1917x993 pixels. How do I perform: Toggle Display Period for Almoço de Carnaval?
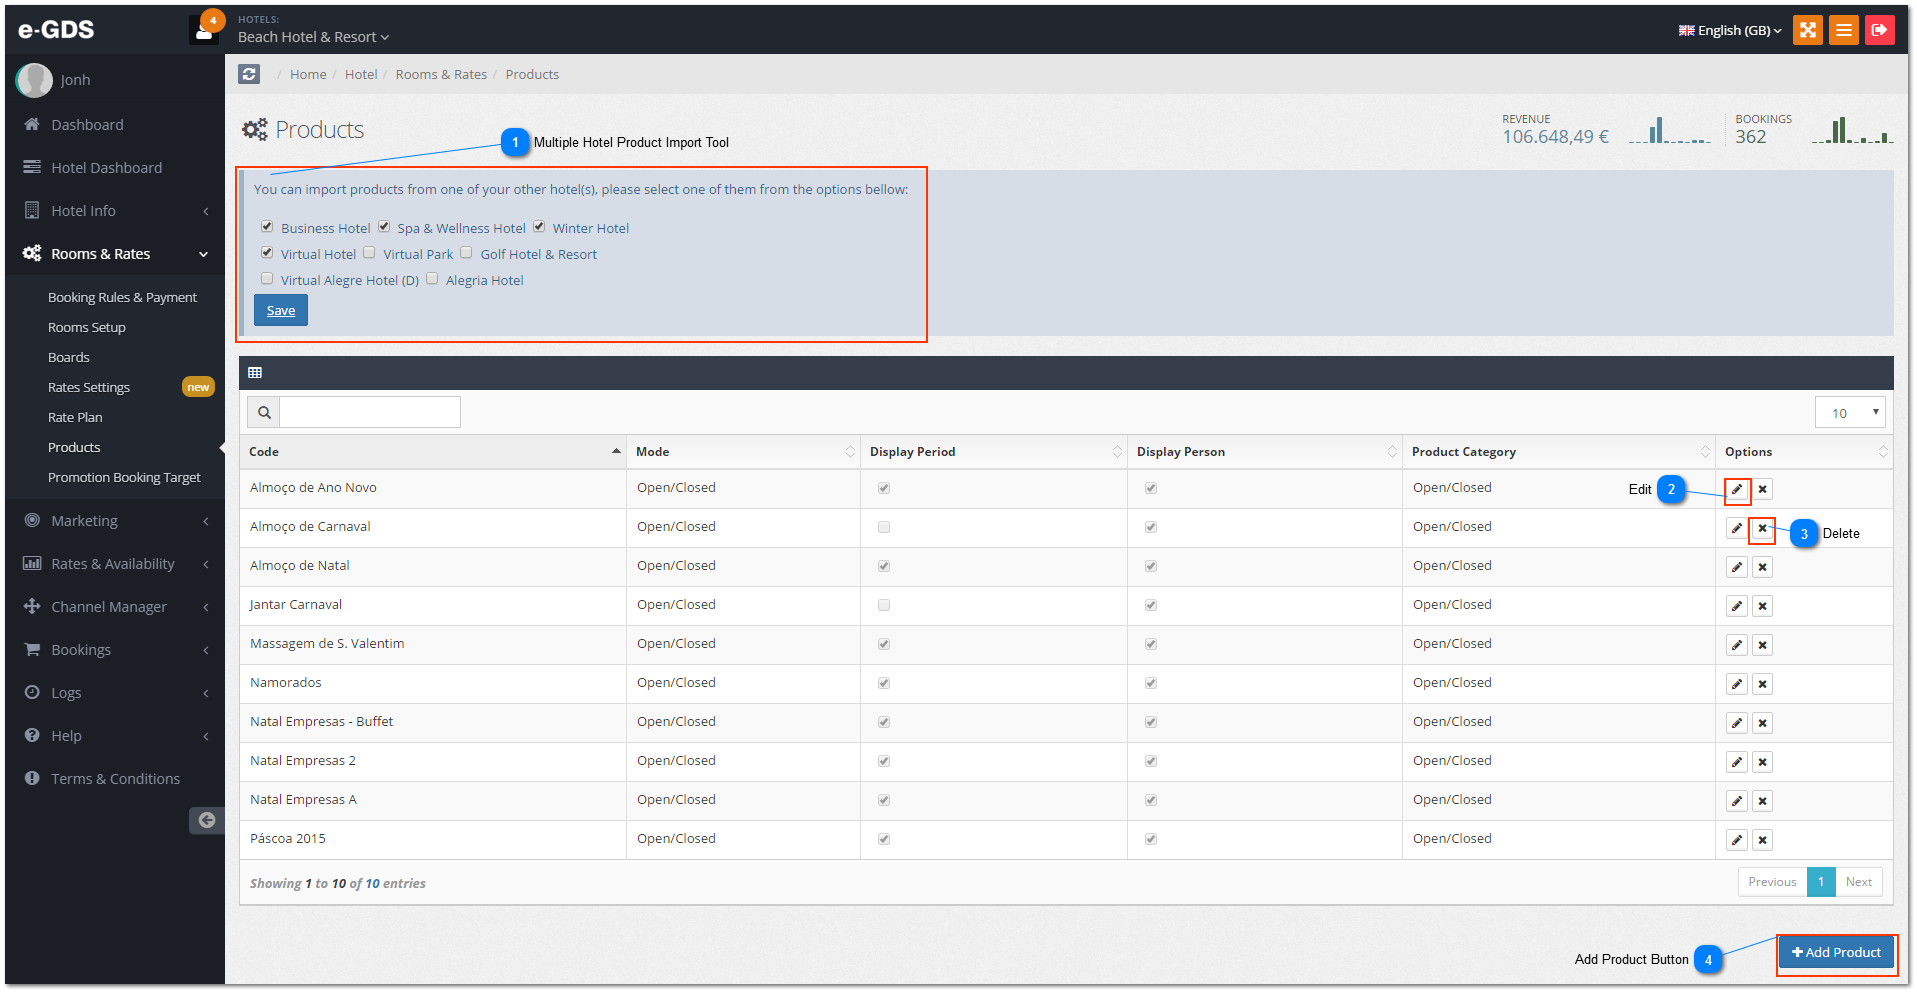coord(884,527)
